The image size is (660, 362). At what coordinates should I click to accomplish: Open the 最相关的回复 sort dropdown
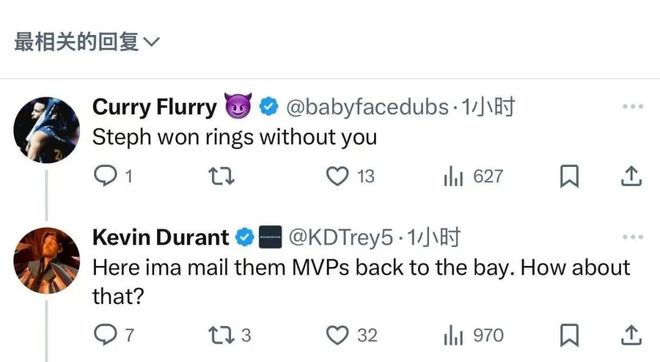pos(87,42)
